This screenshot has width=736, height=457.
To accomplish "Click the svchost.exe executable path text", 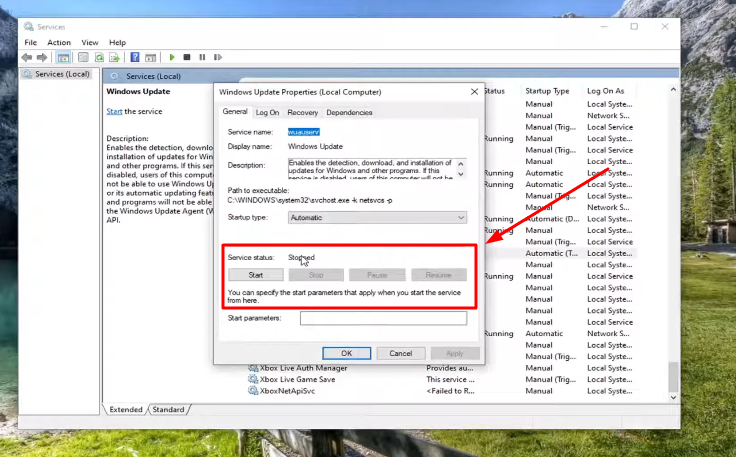I will (x=310, y=200).
